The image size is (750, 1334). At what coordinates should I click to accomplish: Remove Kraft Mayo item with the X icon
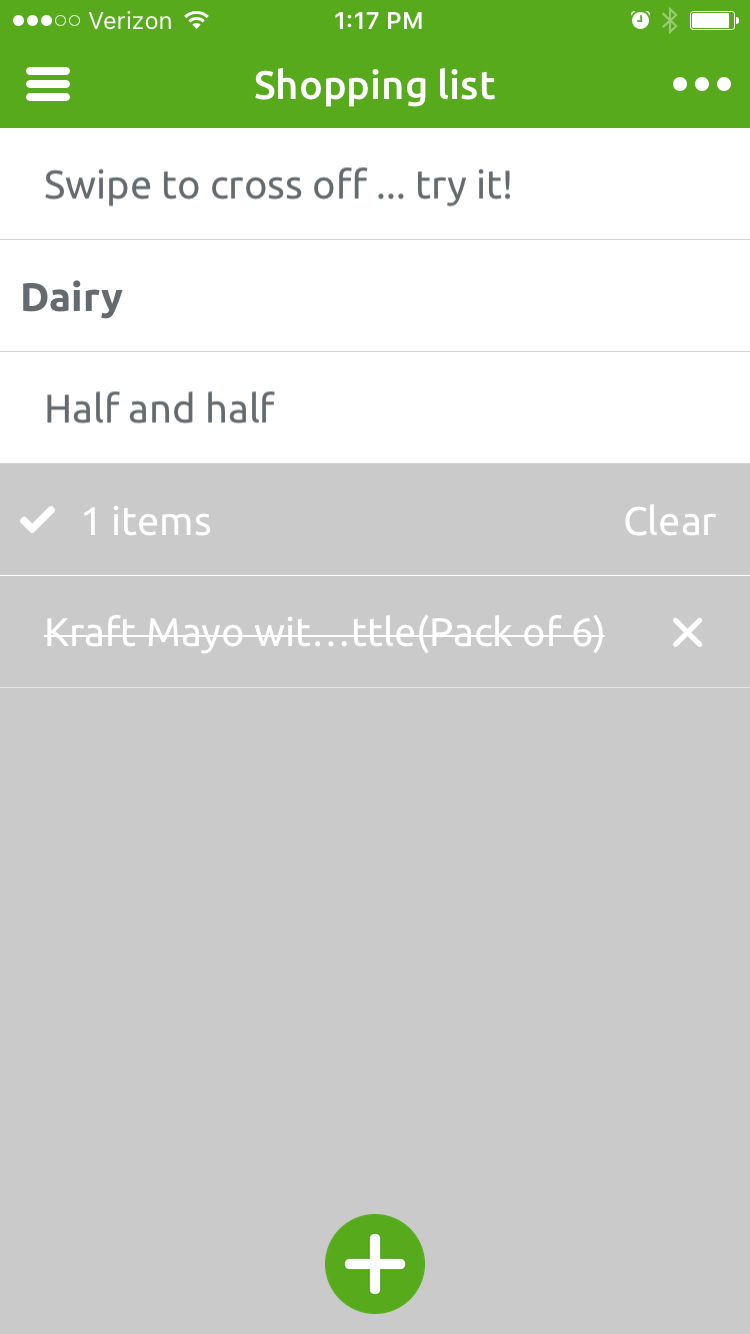688,632
